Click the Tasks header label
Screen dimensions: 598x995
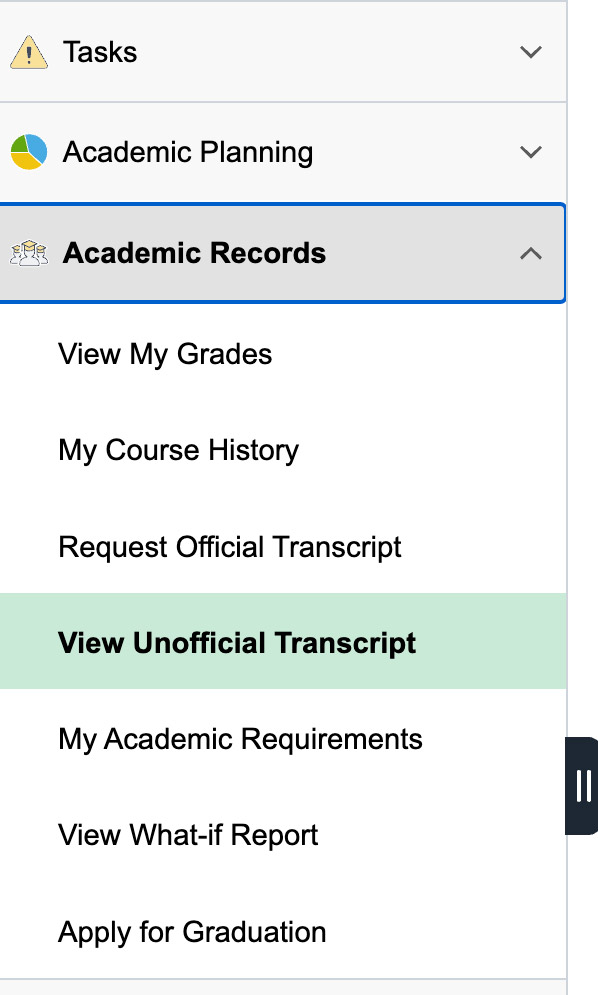[x=100, y=51]
